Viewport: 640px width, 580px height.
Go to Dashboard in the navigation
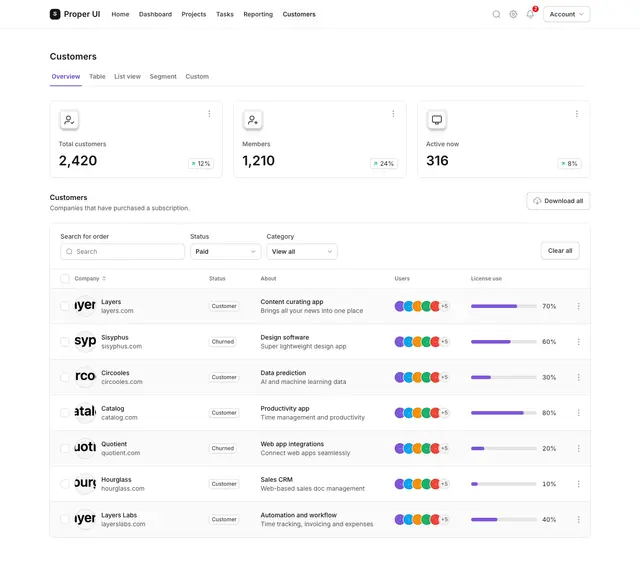[155, 14]
